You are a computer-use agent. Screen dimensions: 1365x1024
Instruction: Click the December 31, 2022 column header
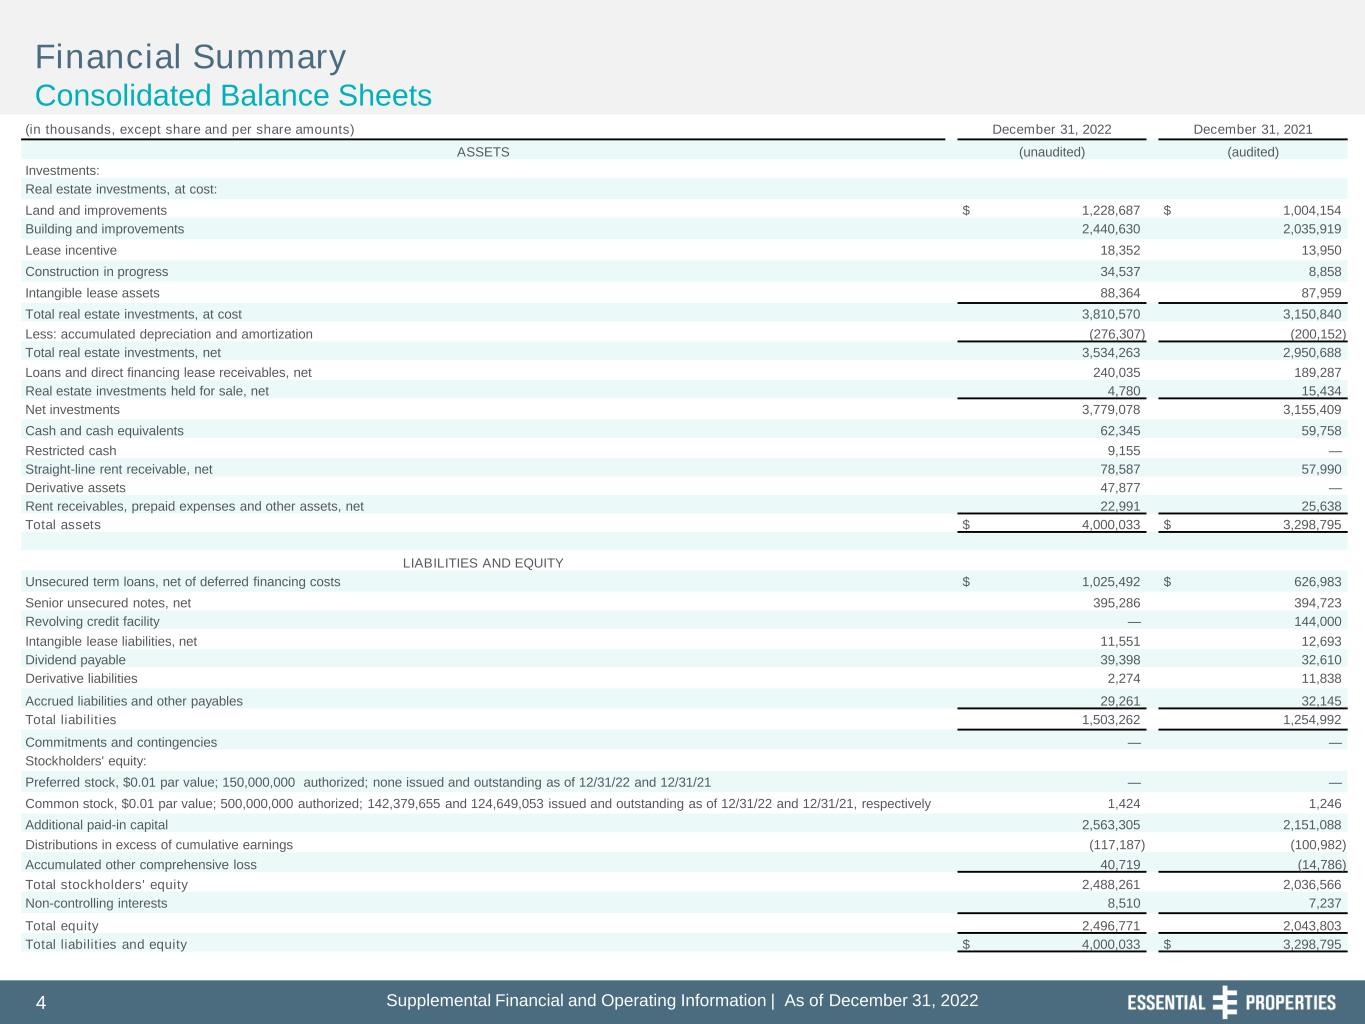(1051, 129)
